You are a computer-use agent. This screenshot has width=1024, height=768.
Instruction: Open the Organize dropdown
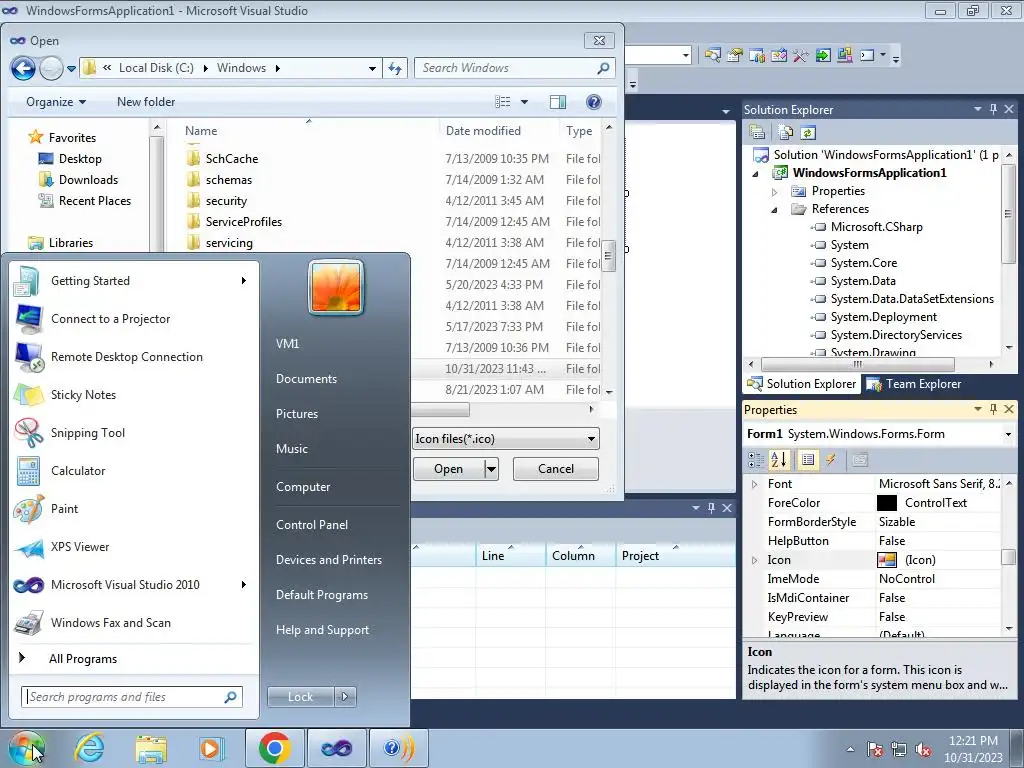click(x=56, y=102)
